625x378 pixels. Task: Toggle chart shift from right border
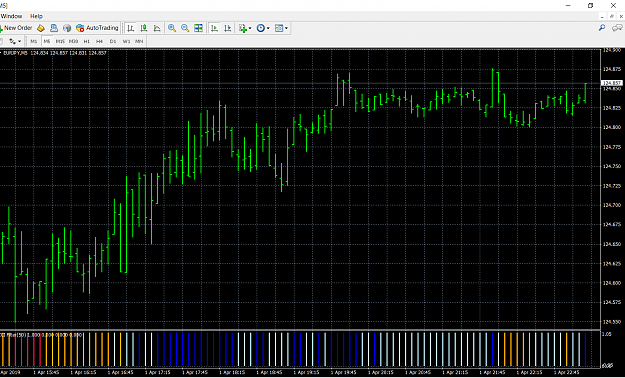click(x=228, y=28)
